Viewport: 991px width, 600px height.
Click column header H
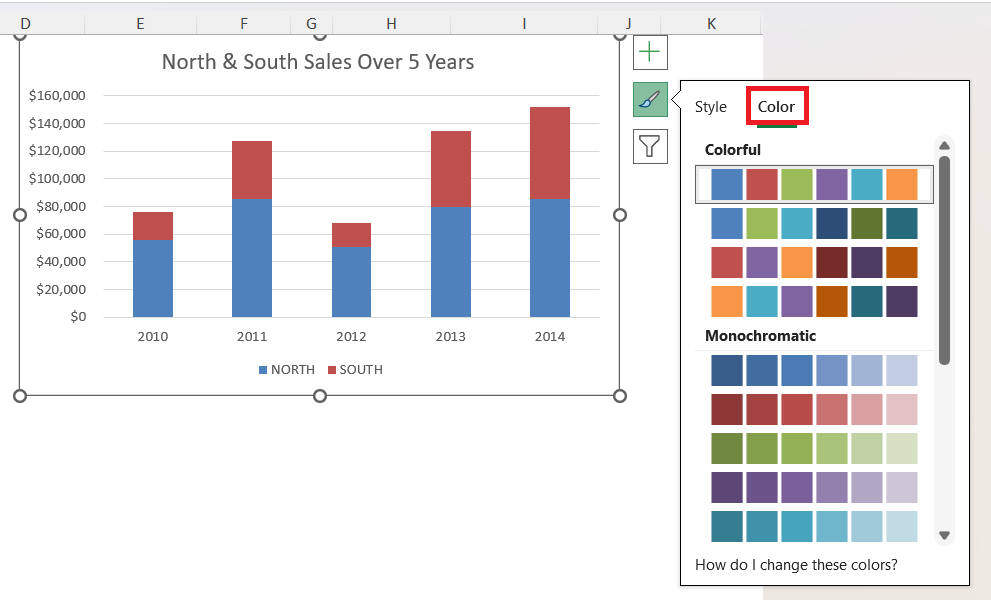coord(391,23)
